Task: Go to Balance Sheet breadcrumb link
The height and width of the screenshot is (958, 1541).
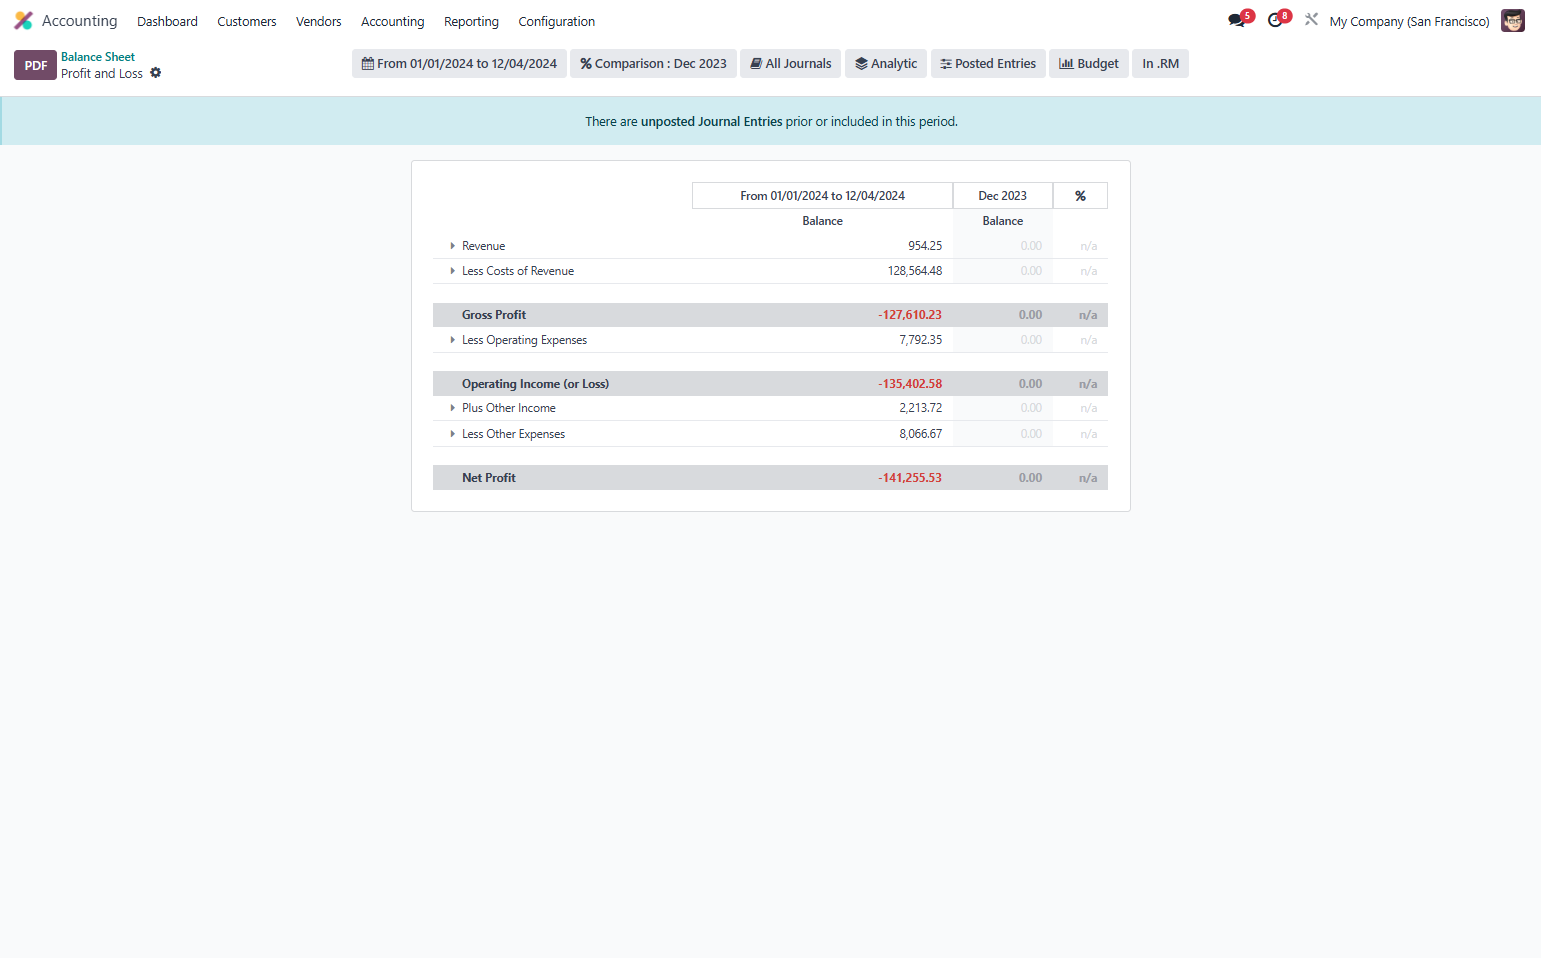Action: click(98, 57)
